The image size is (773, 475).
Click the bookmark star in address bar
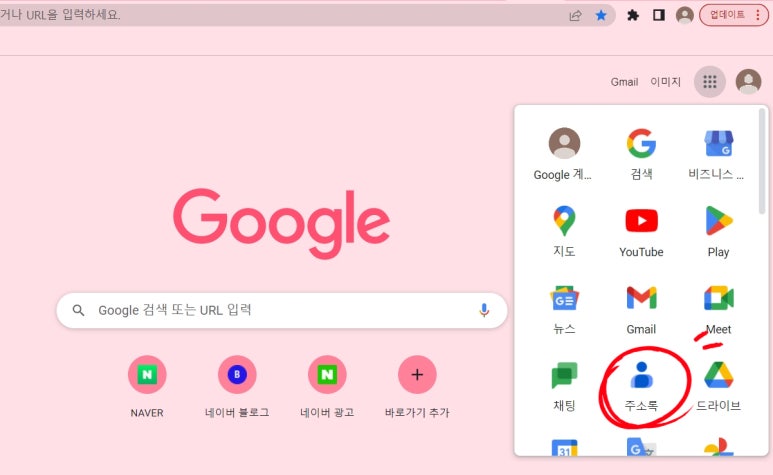[x=600, y=15]
